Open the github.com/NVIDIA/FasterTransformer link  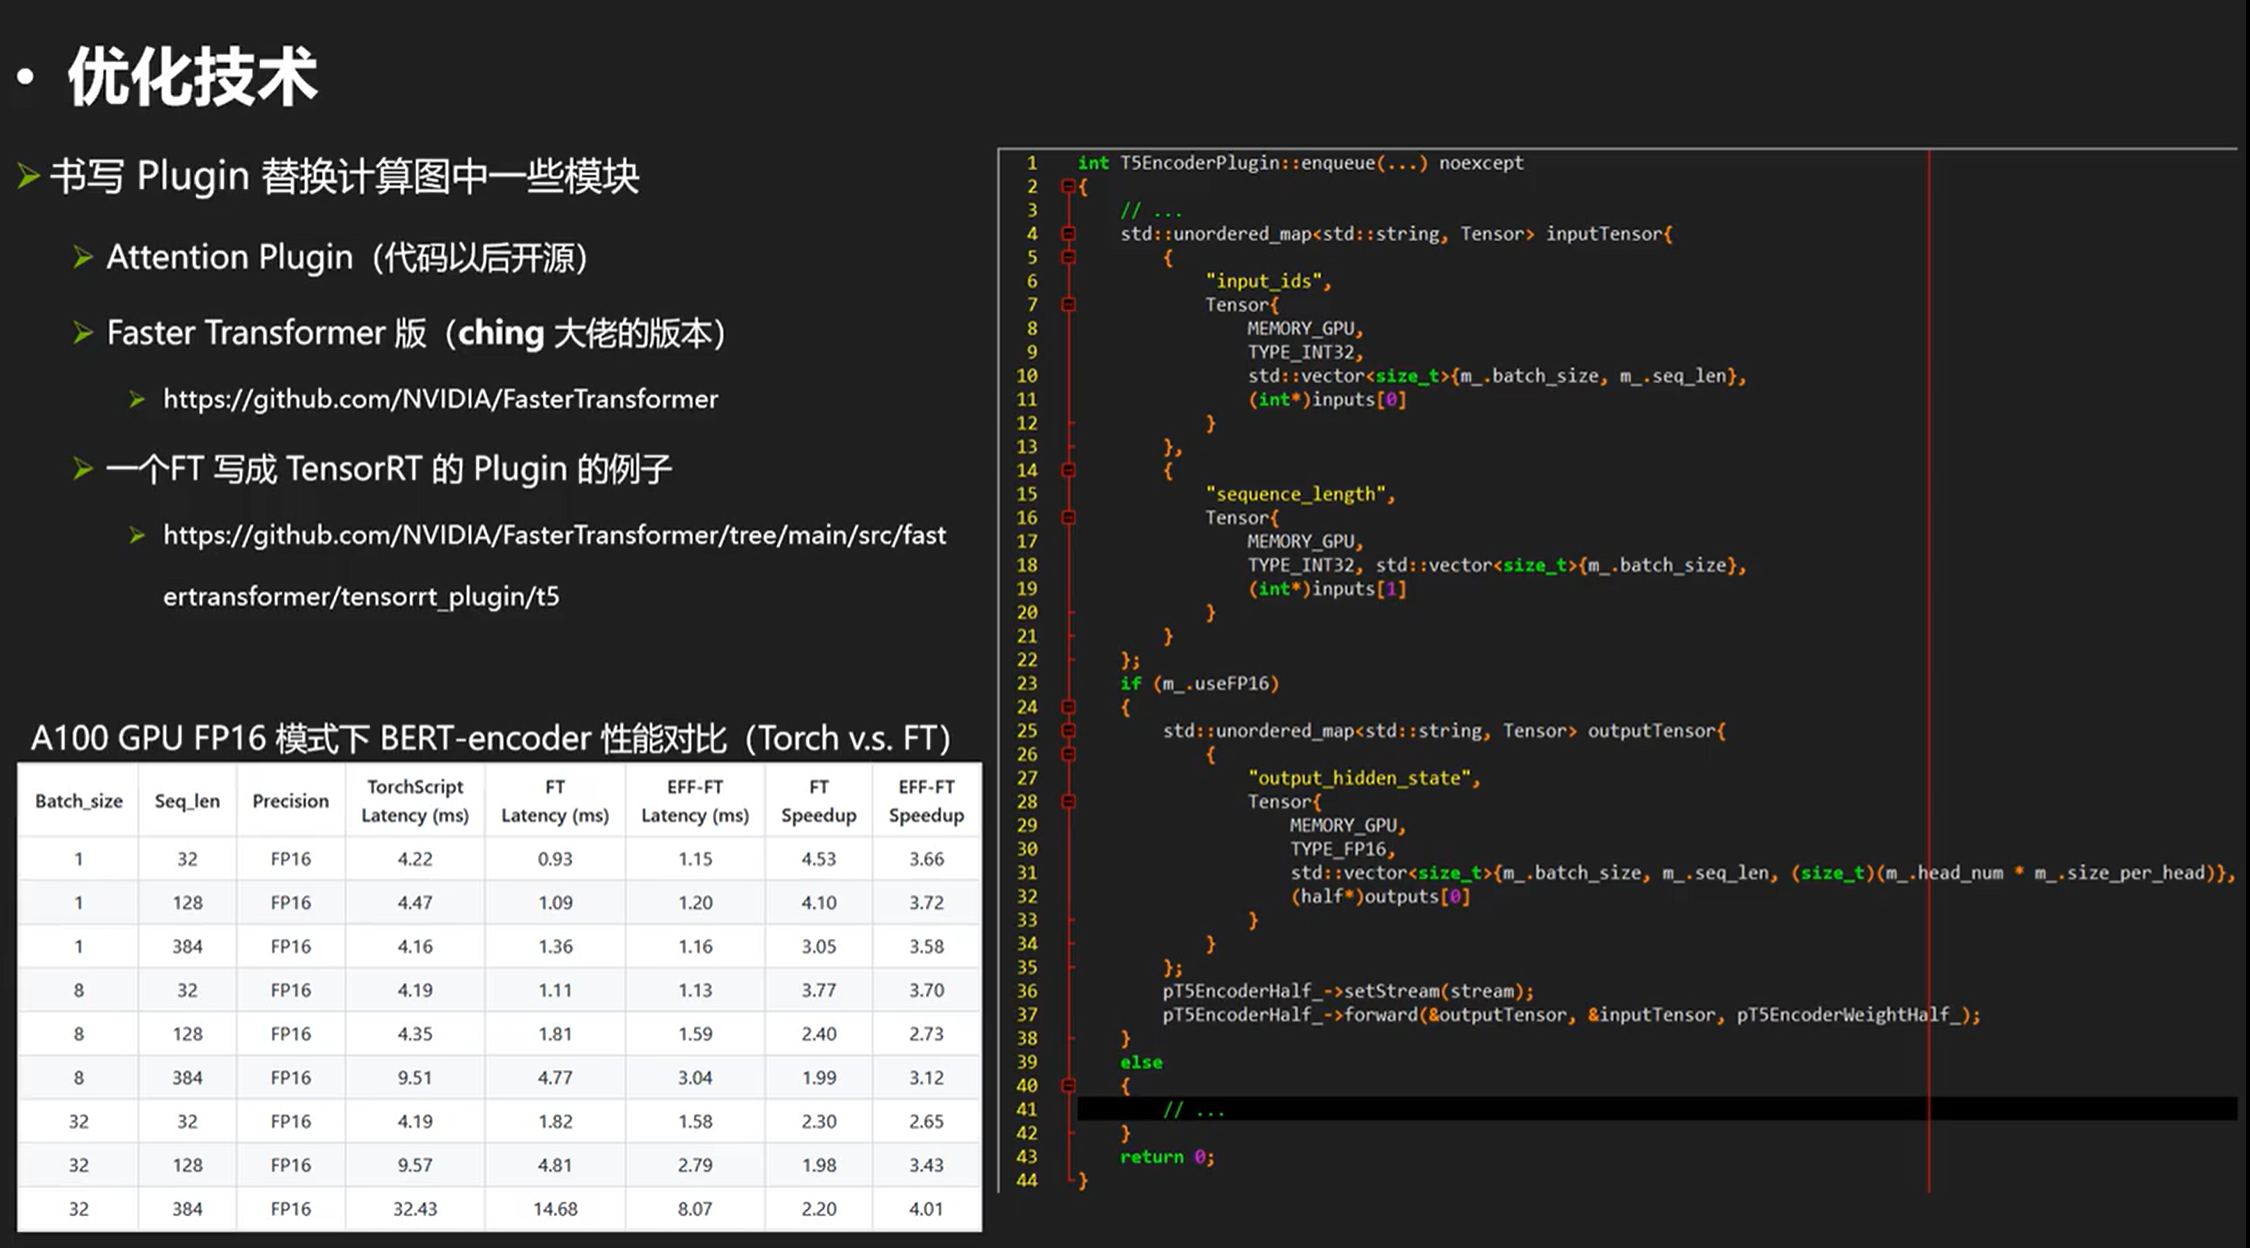pyautogui.click(x=440, y=399)
